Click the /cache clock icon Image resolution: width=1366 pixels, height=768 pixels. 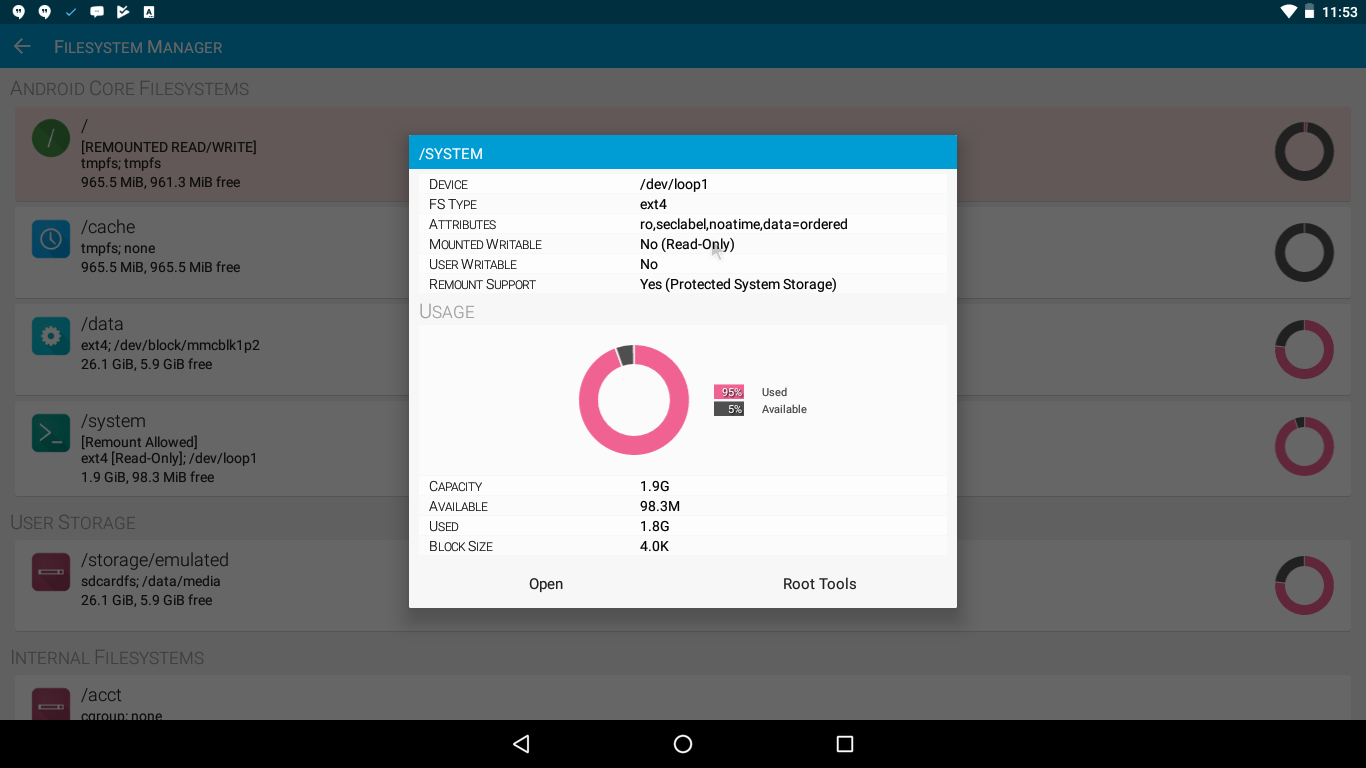pyautogui.click(x=51, y=239)
